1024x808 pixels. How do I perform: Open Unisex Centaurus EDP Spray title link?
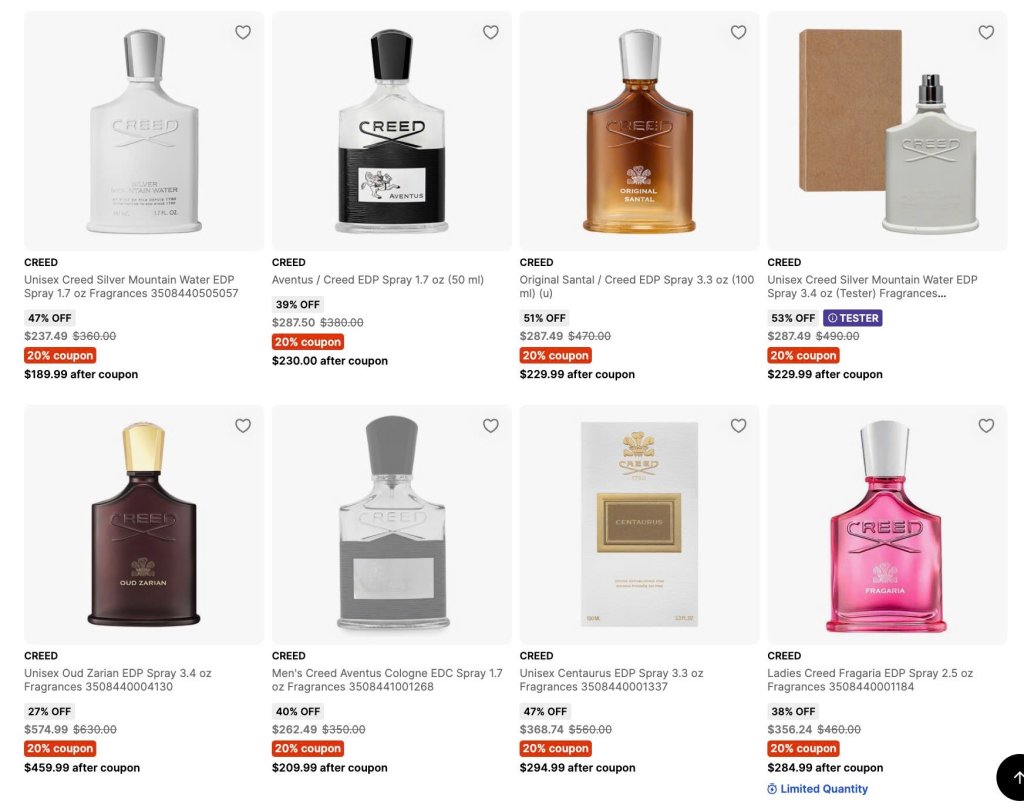611,679
